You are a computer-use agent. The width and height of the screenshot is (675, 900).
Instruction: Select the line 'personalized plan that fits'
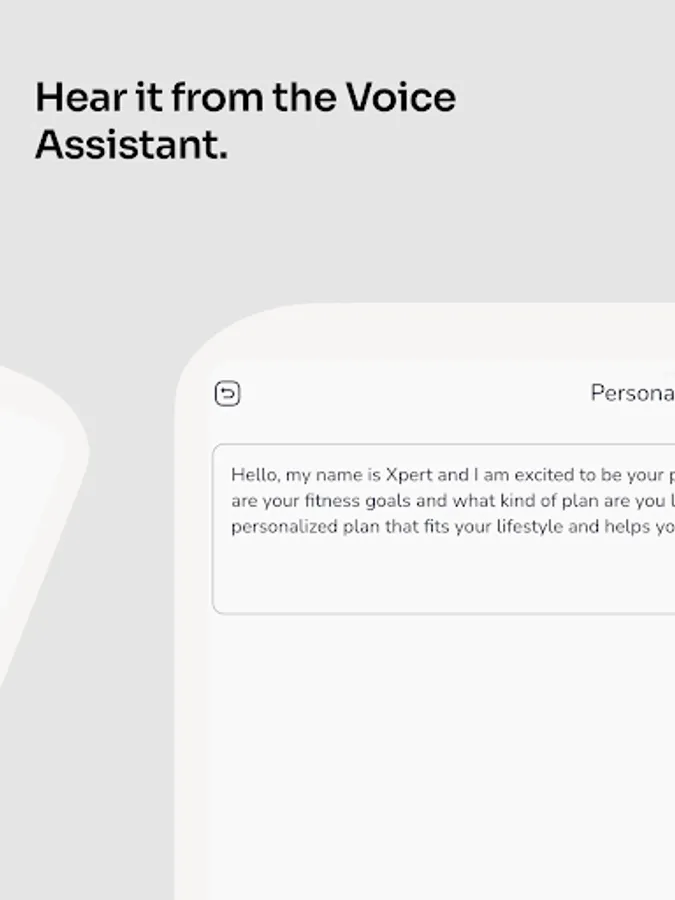point(453,527)
